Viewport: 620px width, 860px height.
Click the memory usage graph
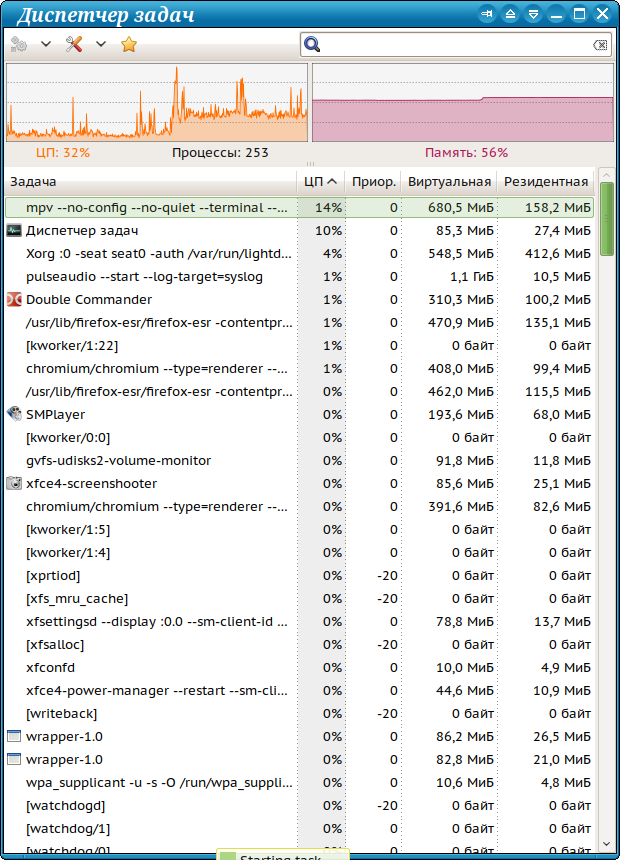tap(463, 103)
